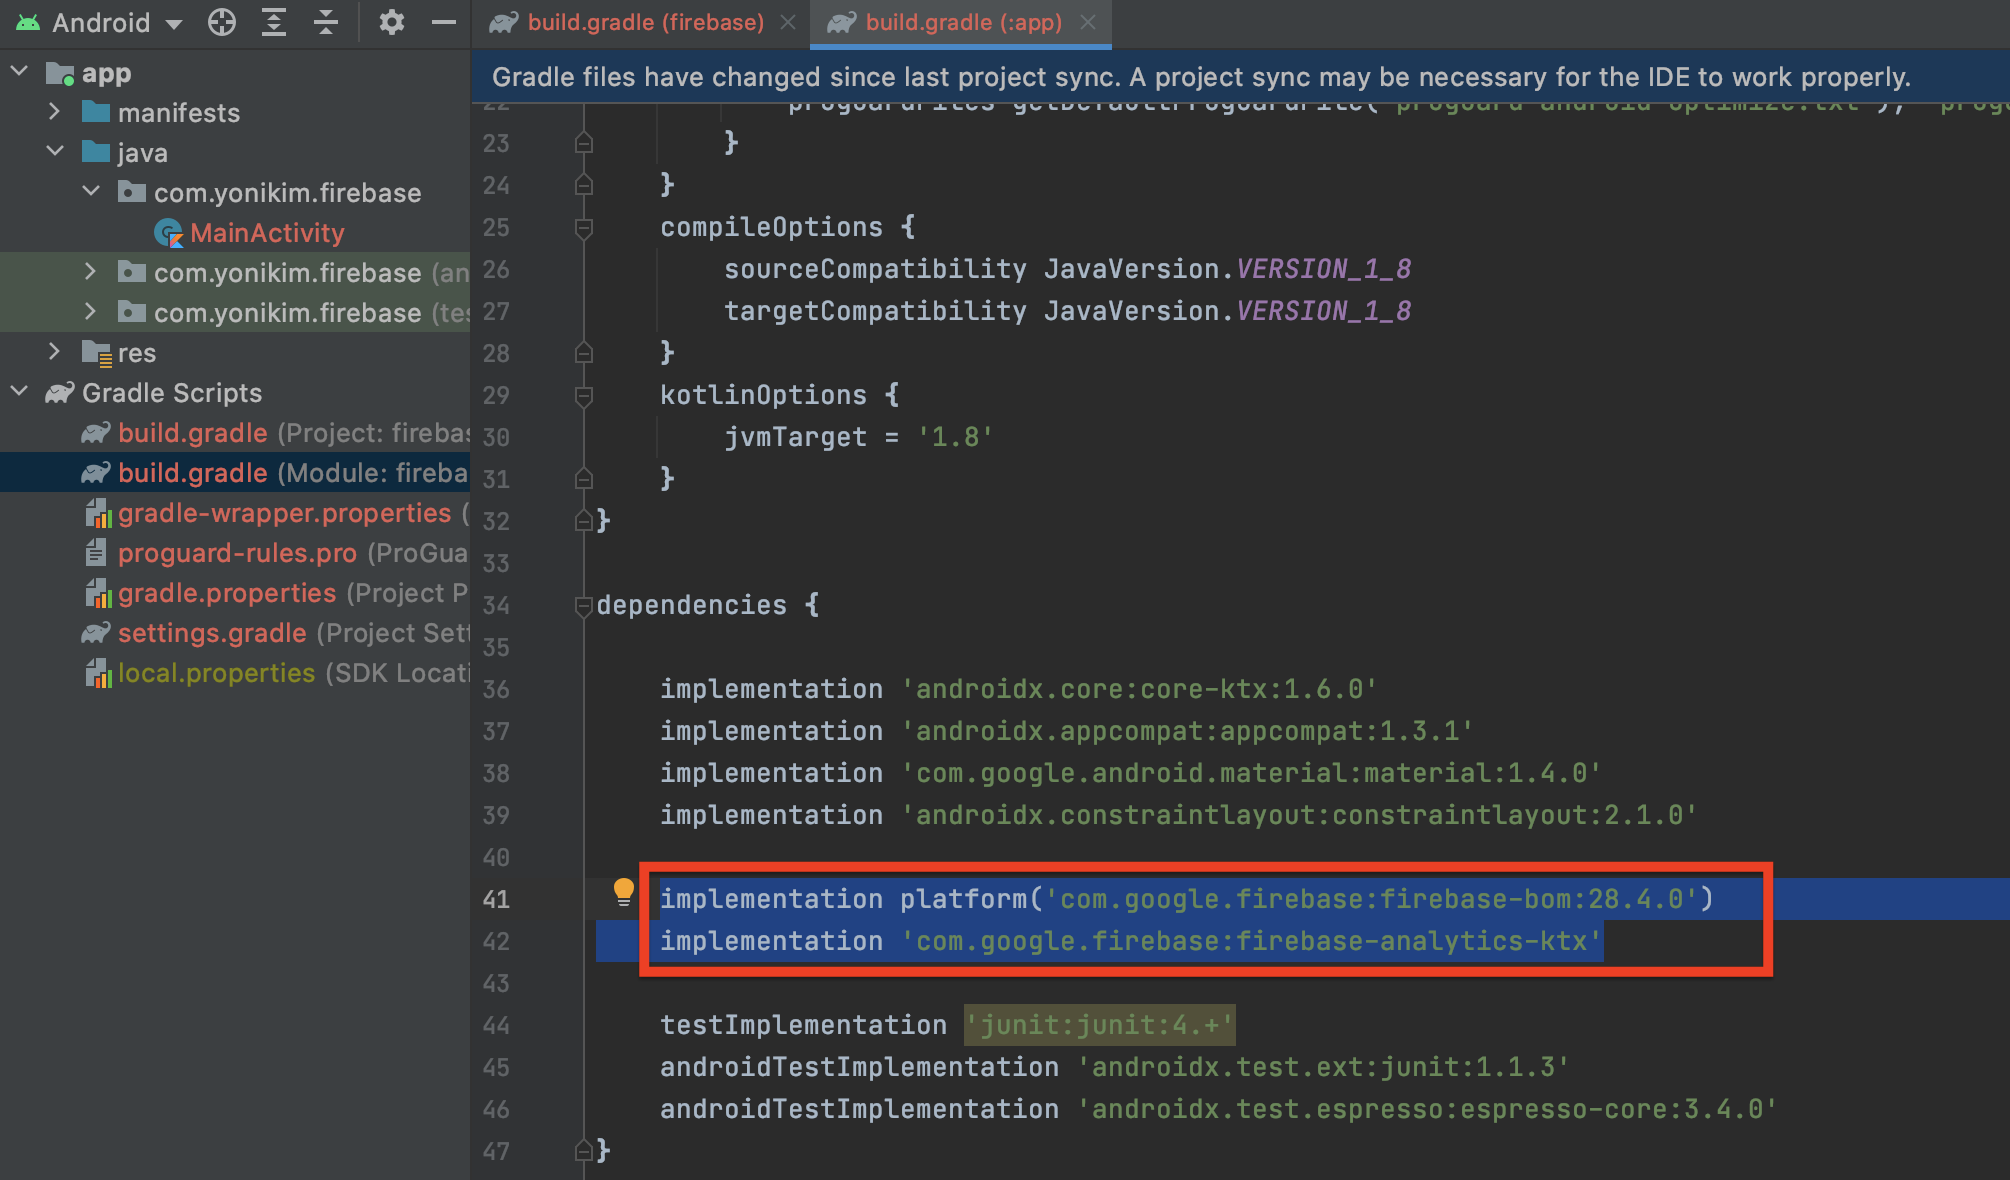The image size is (2010, 1180).
Task: Collapse the Gradle Scripts node
Action: point(19,392)
